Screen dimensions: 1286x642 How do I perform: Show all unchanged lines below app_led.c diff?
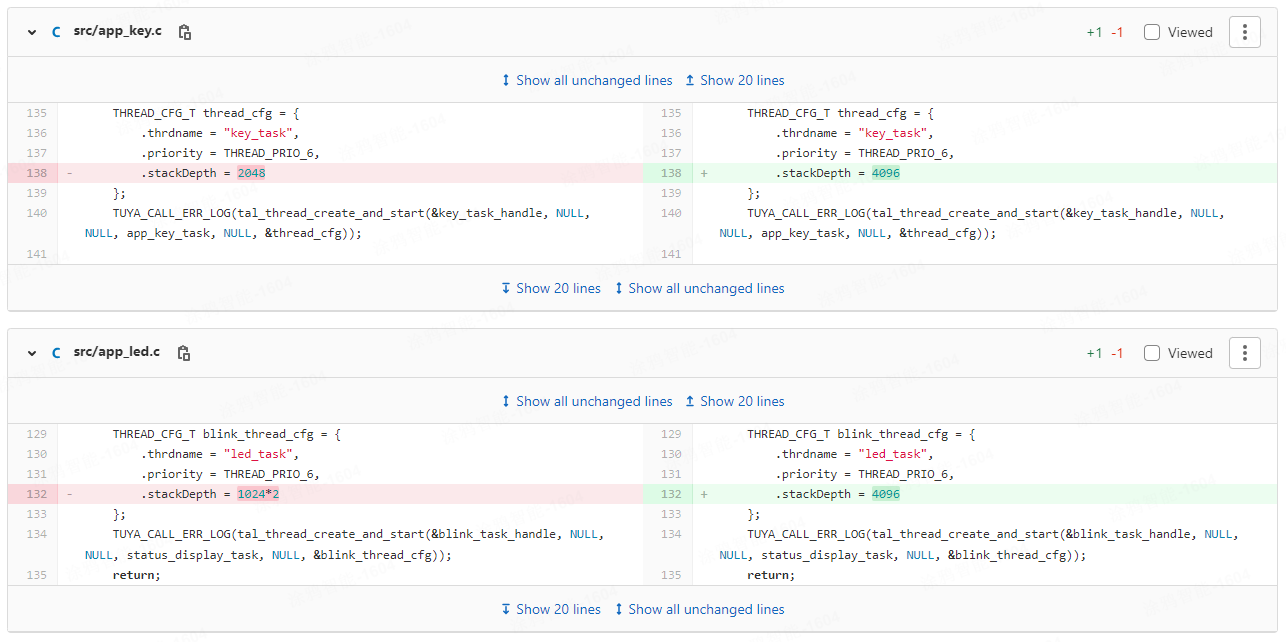[699, 609]
